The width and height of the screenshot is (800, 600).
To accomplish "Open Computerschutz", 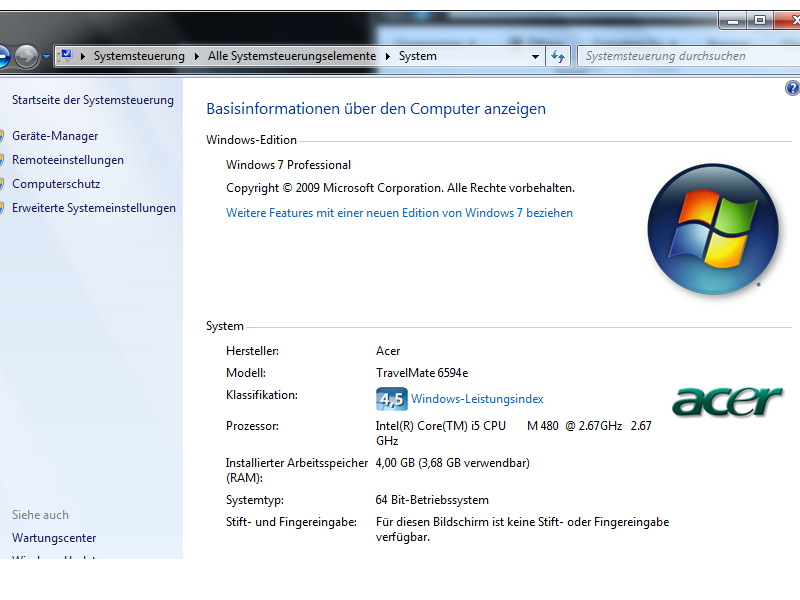I will 56,184.
